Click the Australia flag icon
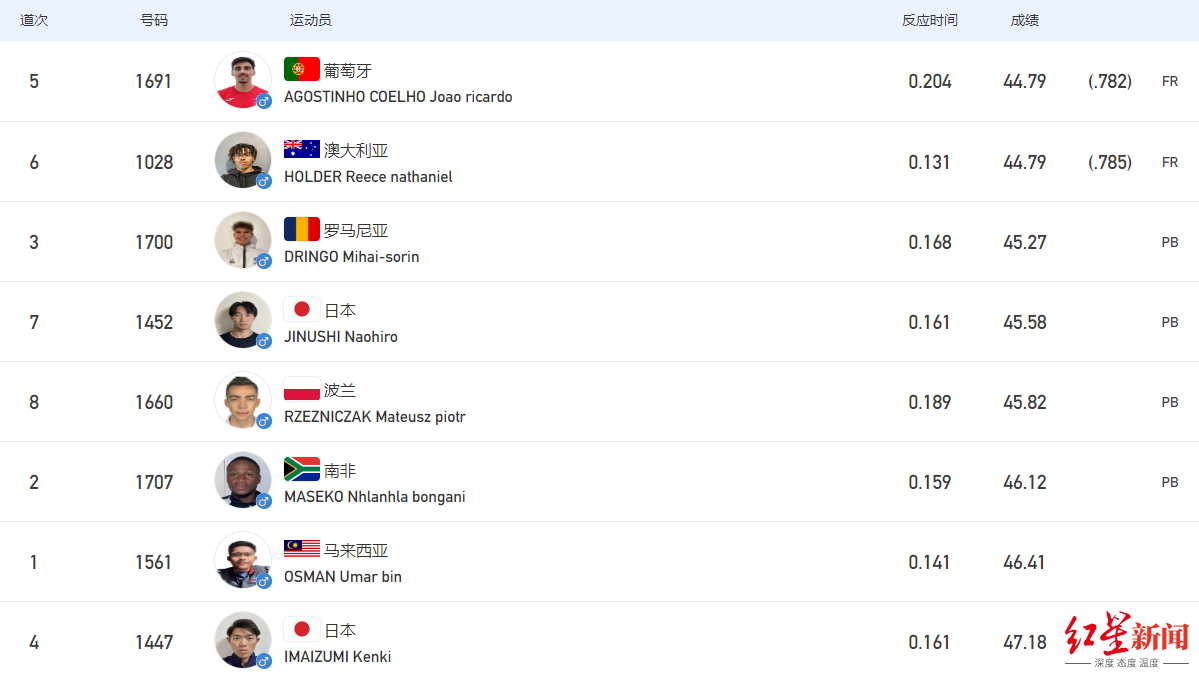 click(x=301, y=149)
